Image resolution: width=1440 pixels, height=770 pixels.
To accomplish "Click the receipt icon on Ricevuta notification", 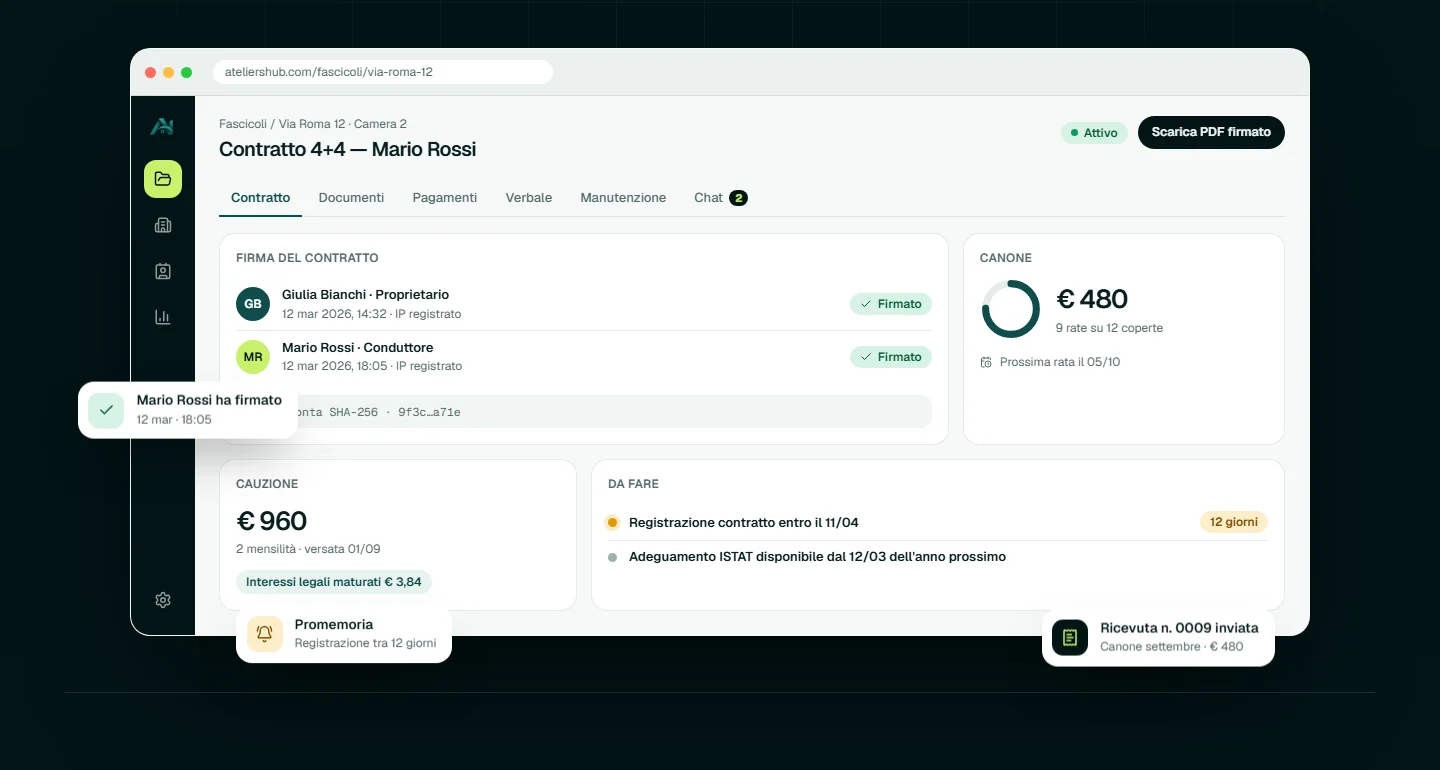I will (x=1070, y=637).
